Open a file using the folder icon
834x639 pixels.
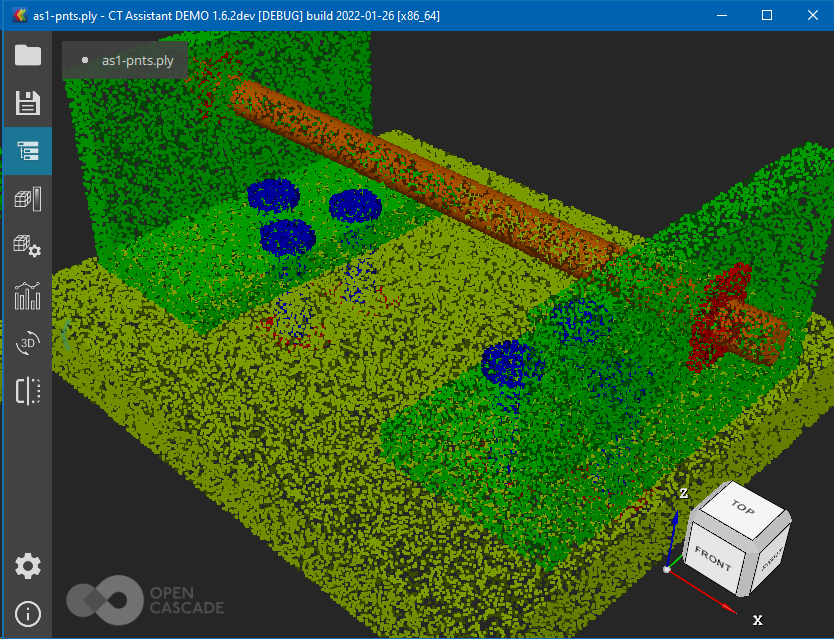point(27,55)
